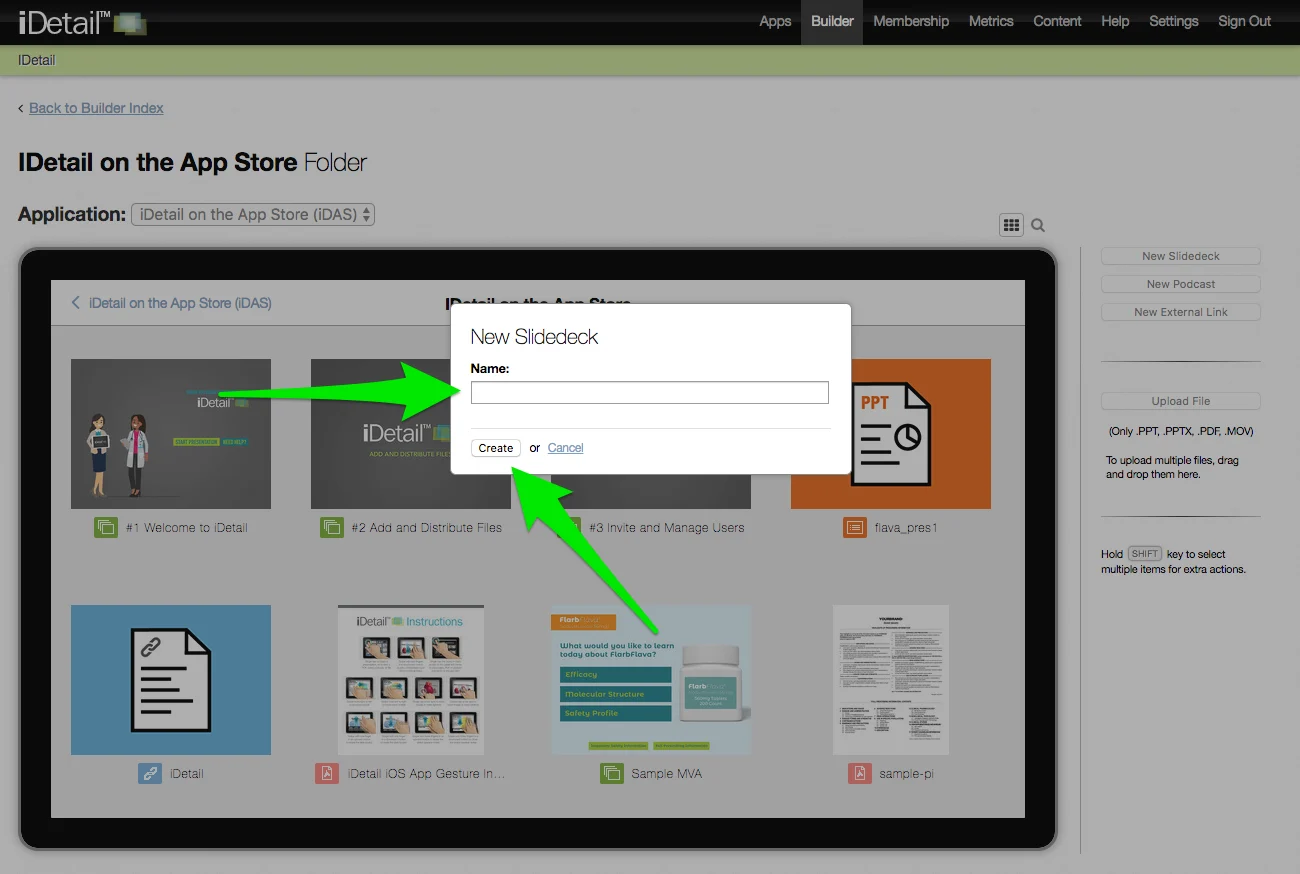Click the New Podcast button

coord(1181,284)
